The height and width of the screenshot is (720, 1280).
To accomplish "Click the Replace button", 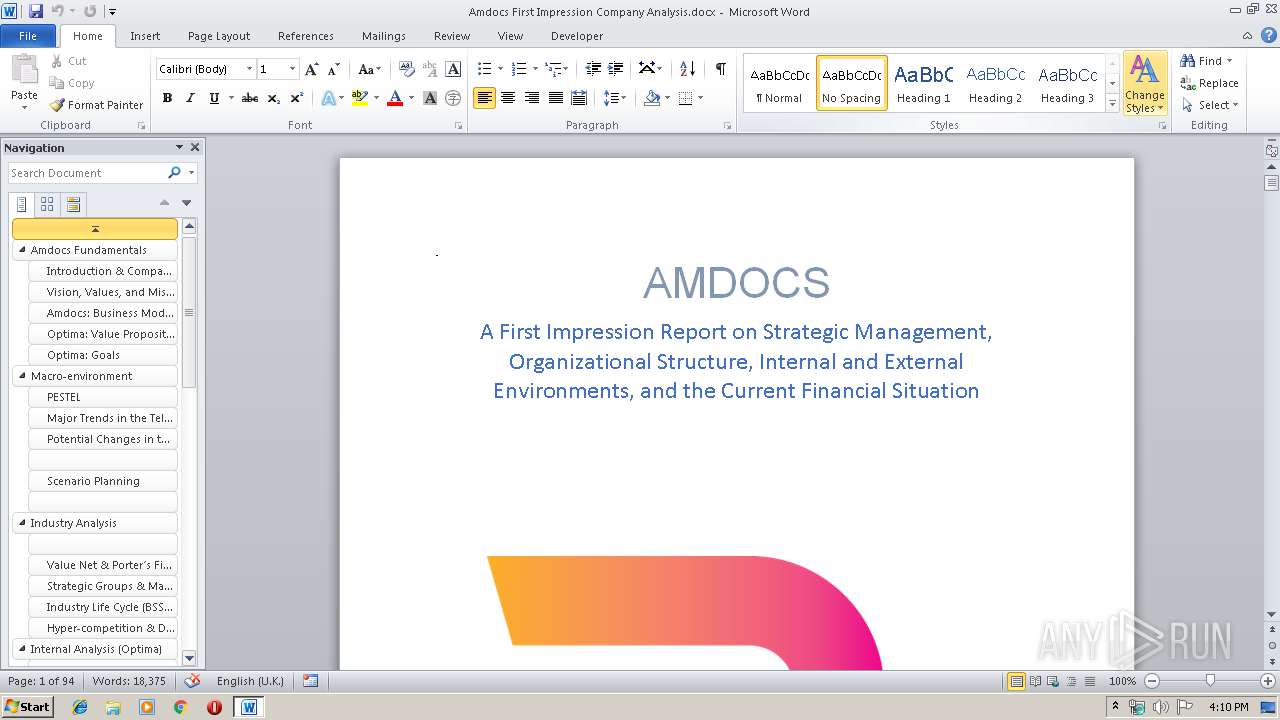I will pos(1210,83).
